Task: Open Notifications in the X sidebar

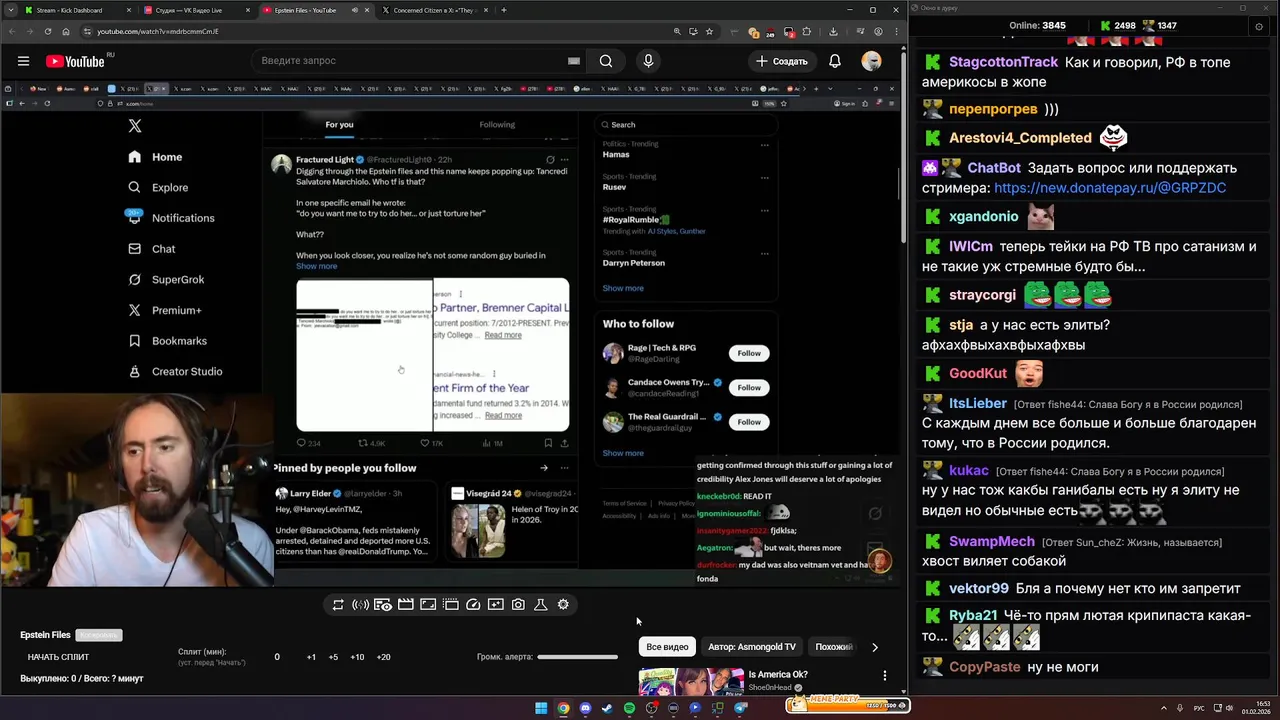Action: (171, 218)
